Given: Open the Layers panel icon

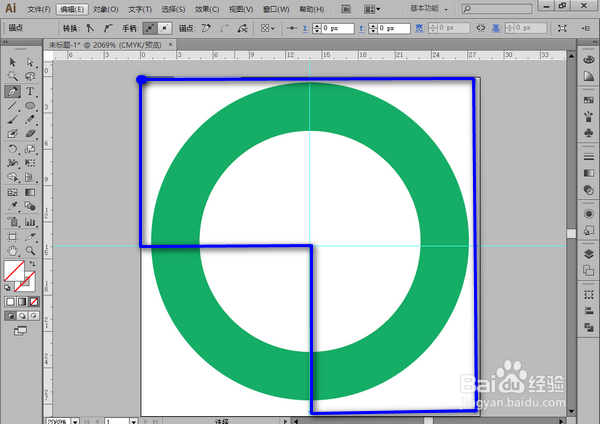Looking at the screenshot, I should 589,254.
